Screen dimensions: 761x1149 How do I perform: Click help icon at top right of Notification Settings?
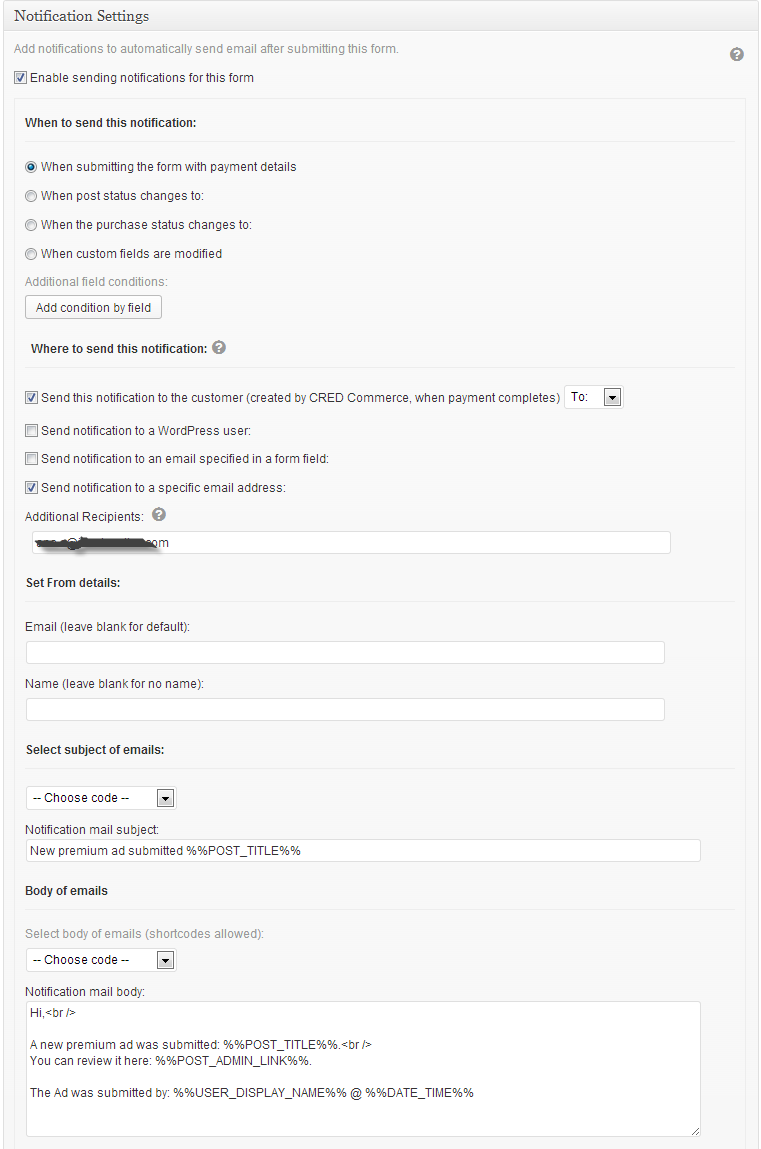(737, 54)
